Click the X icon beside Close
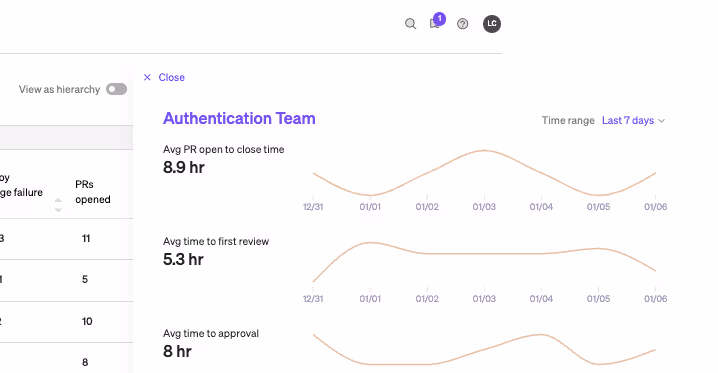This screenshot has width=718, height=373. click(x=147, y=77)
